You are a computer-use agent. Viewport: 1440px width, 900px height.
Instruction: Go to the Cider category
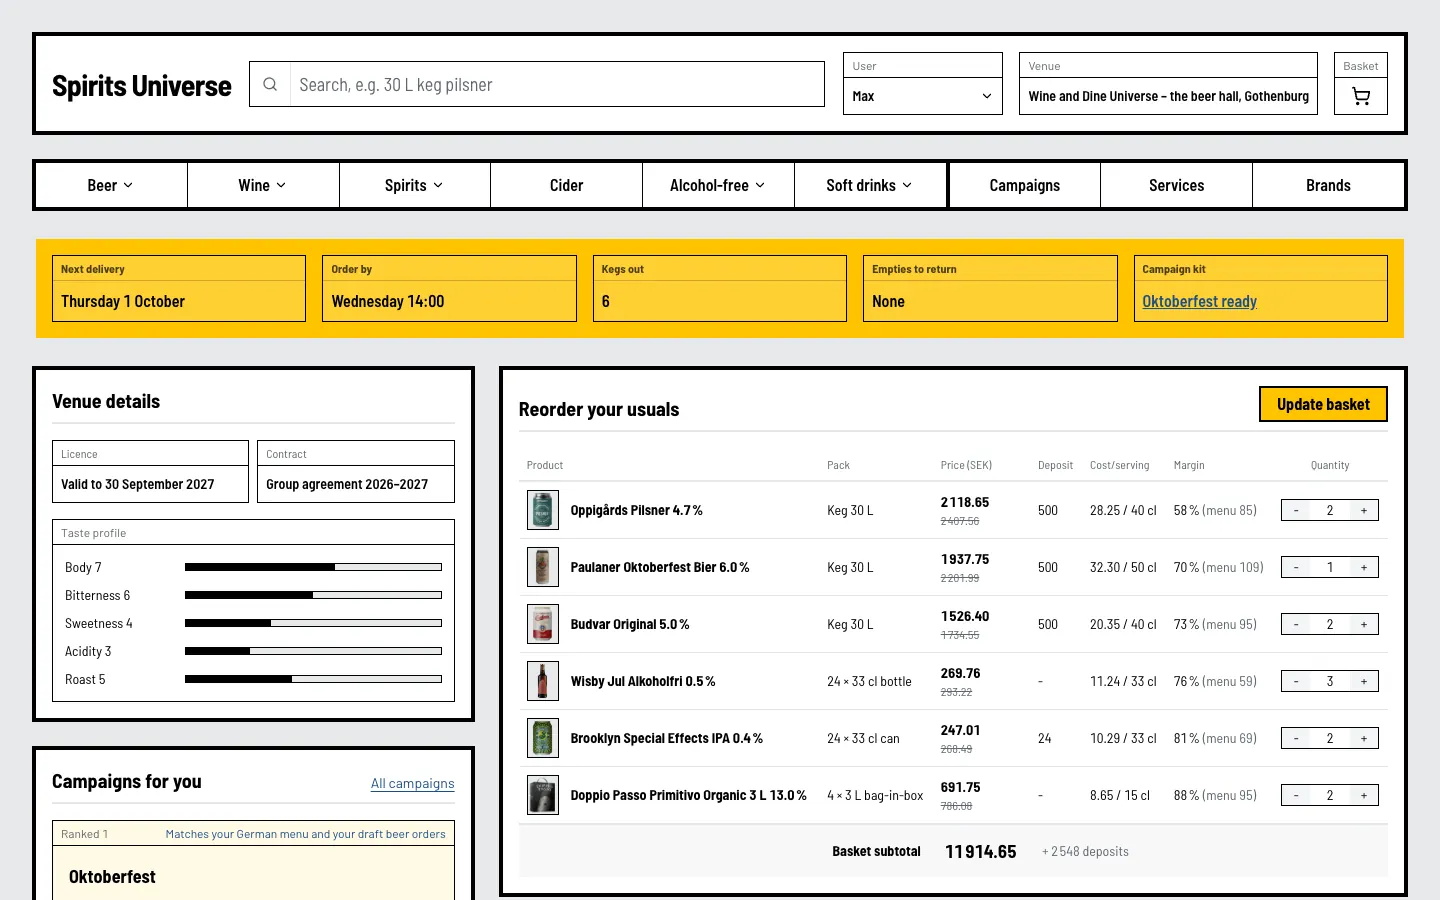[x=566, y=185]
